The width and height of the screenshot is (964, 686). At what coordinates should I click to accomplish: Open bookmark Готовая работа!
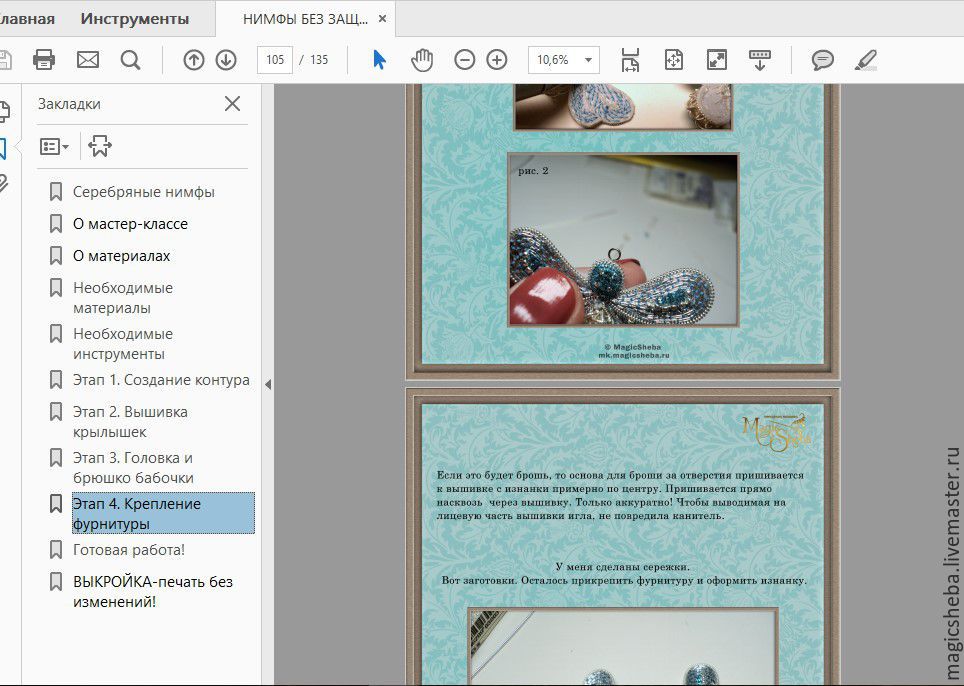pos(129,550)
